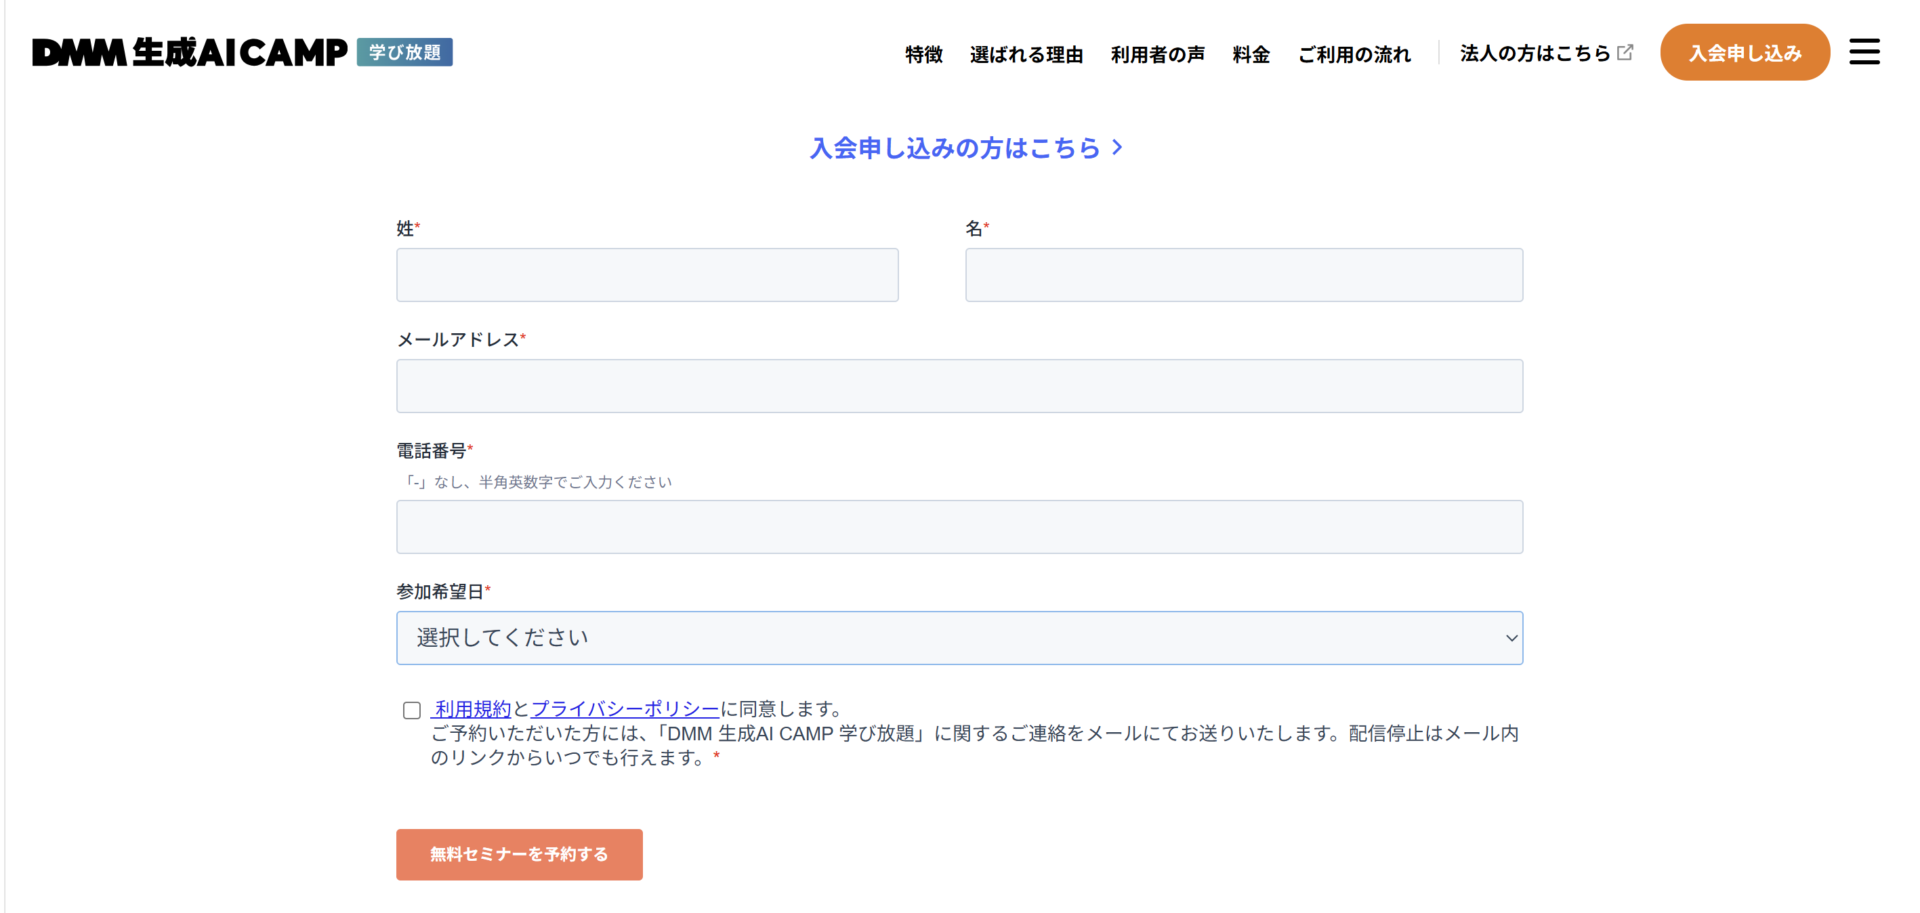
Task: Open the 参加希望日 dropdown
Action: coord(959,638)
